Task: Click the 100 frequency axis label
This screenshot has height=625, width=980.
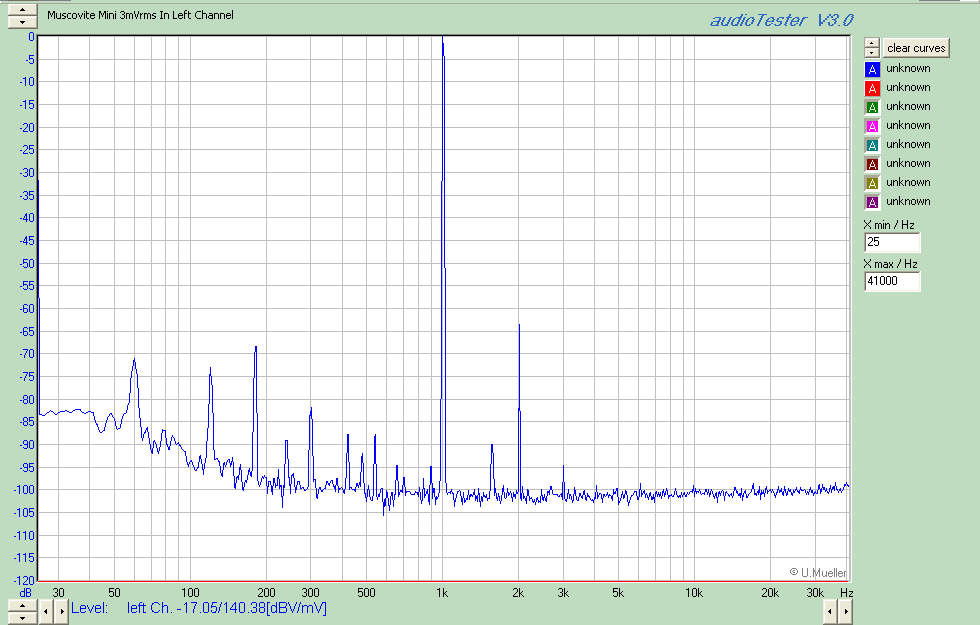Action: (190, 593)
